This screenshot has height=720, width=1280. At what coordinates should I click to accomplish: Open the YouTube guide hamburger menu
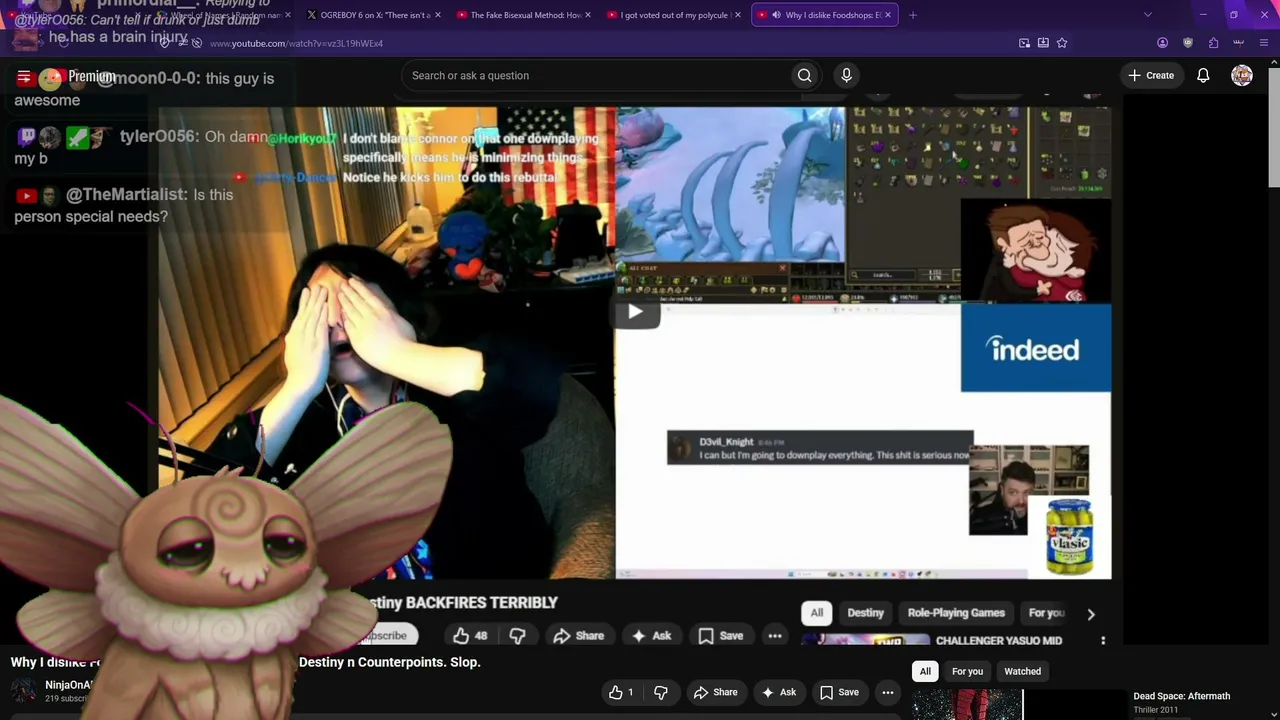click(24, 77)
